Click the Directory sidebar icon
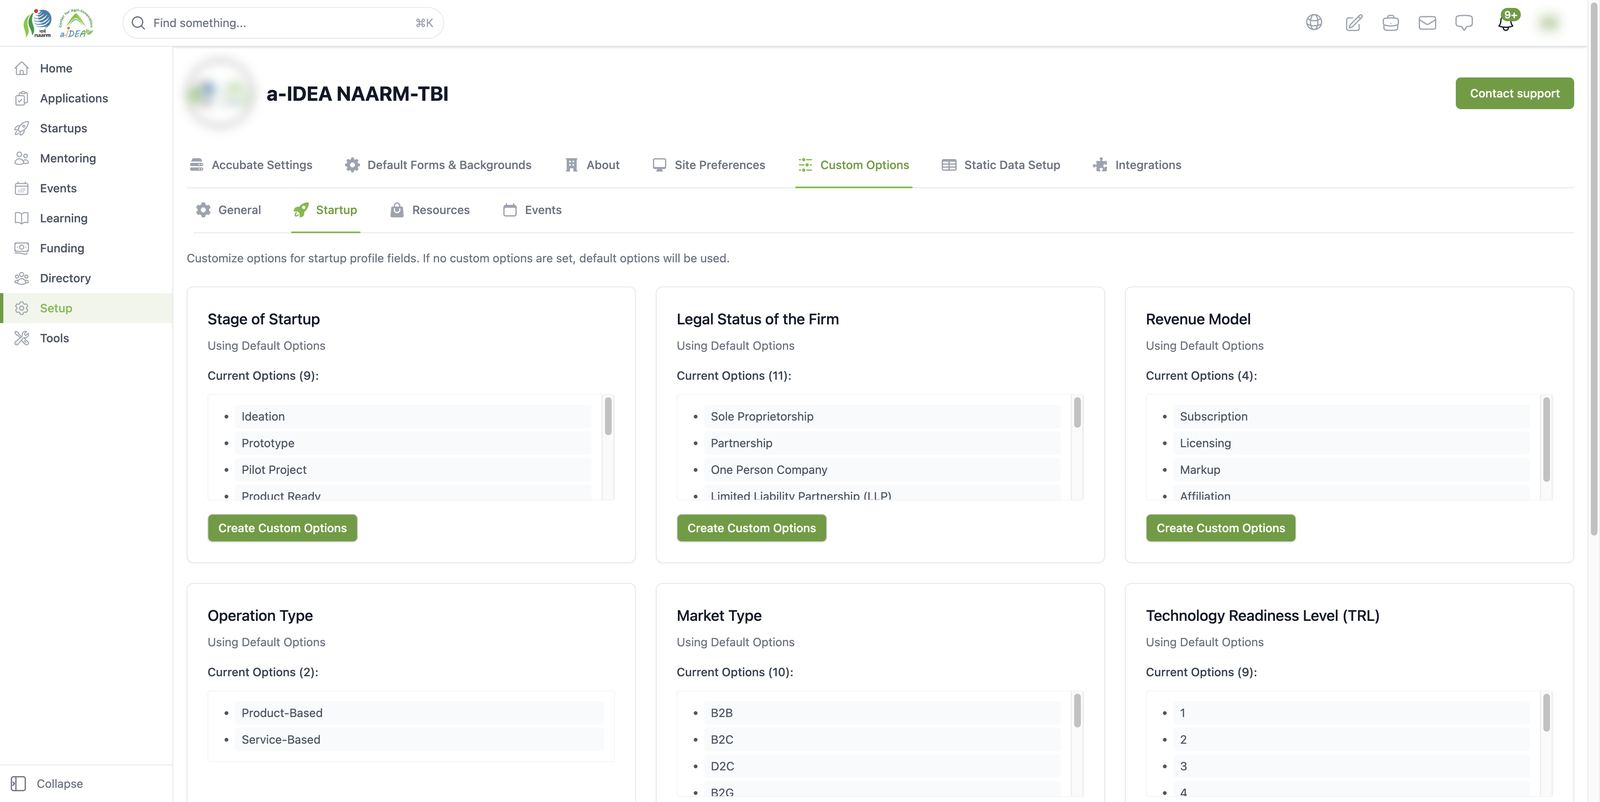This screenshot has width=1600, height=802. [22, 278]
